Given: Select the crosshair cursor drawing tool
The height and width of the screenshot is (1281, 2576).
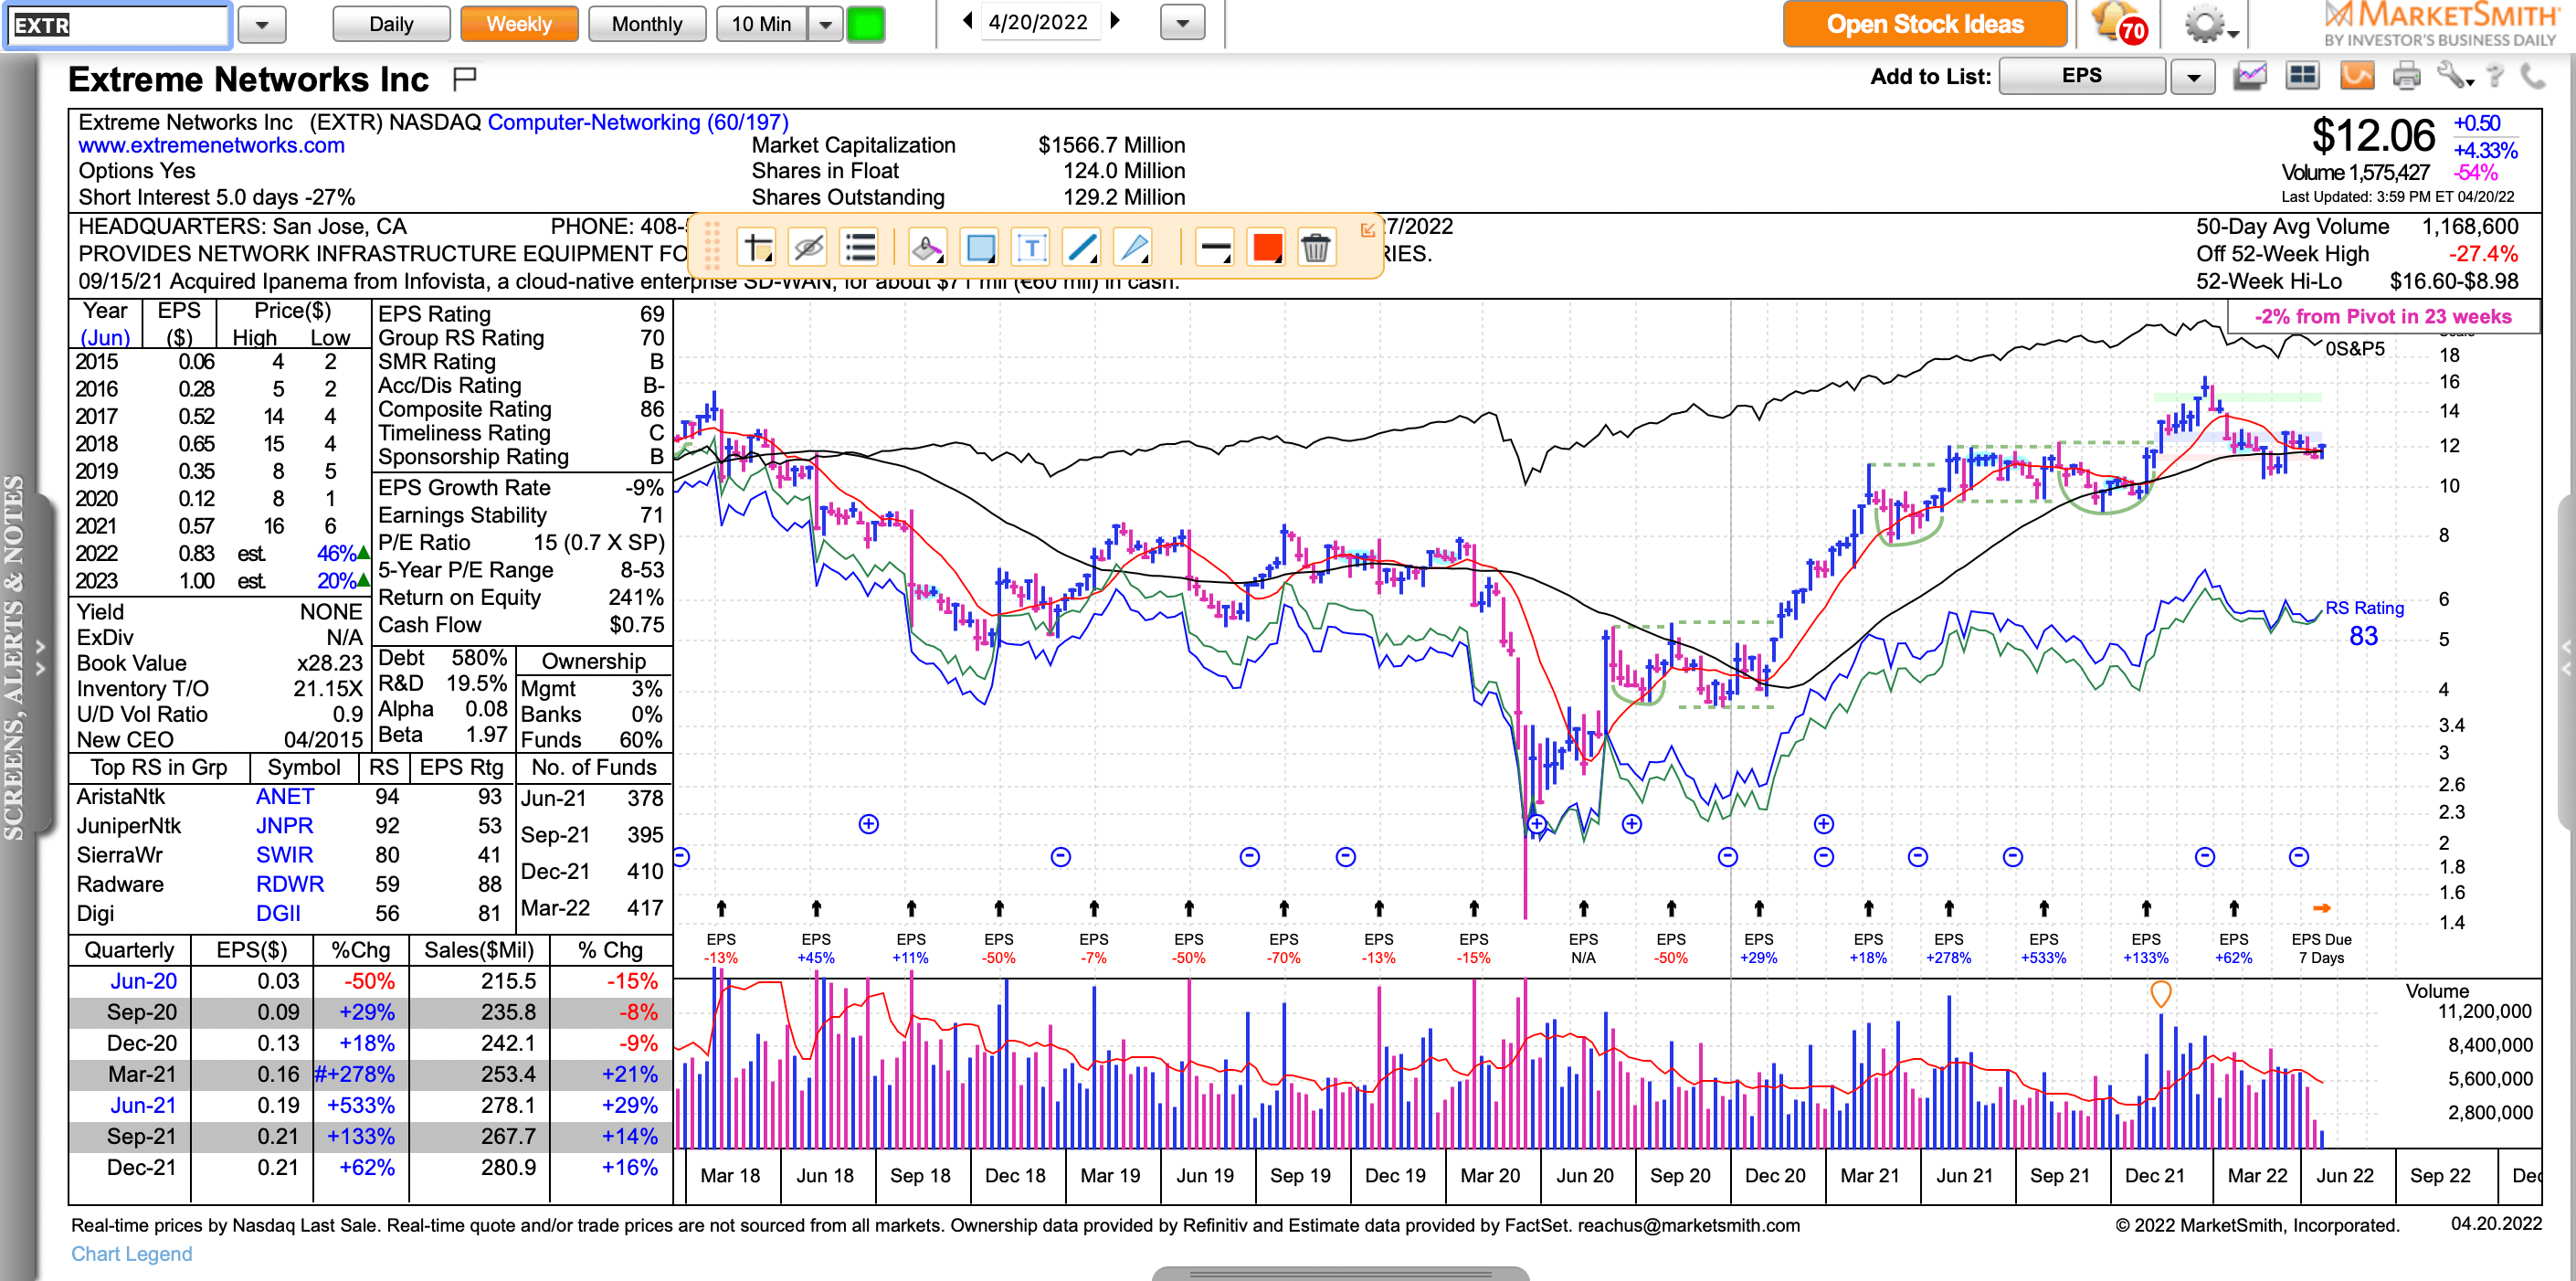Looking at the screenshot, I should [x=758, y=247].
